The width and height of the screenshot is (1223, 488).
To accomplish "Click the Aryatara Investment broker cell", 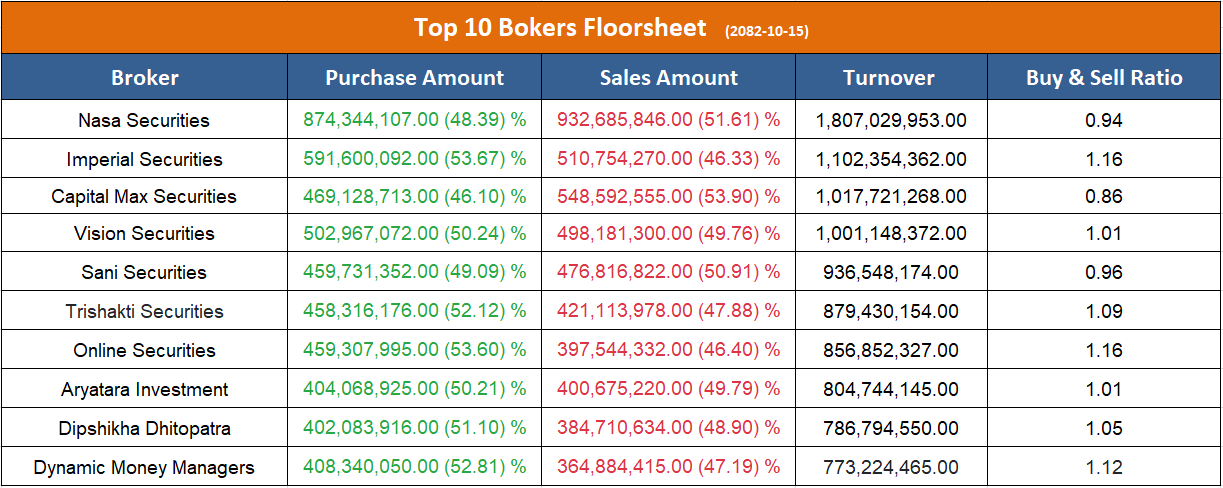I will click(144, 390).
